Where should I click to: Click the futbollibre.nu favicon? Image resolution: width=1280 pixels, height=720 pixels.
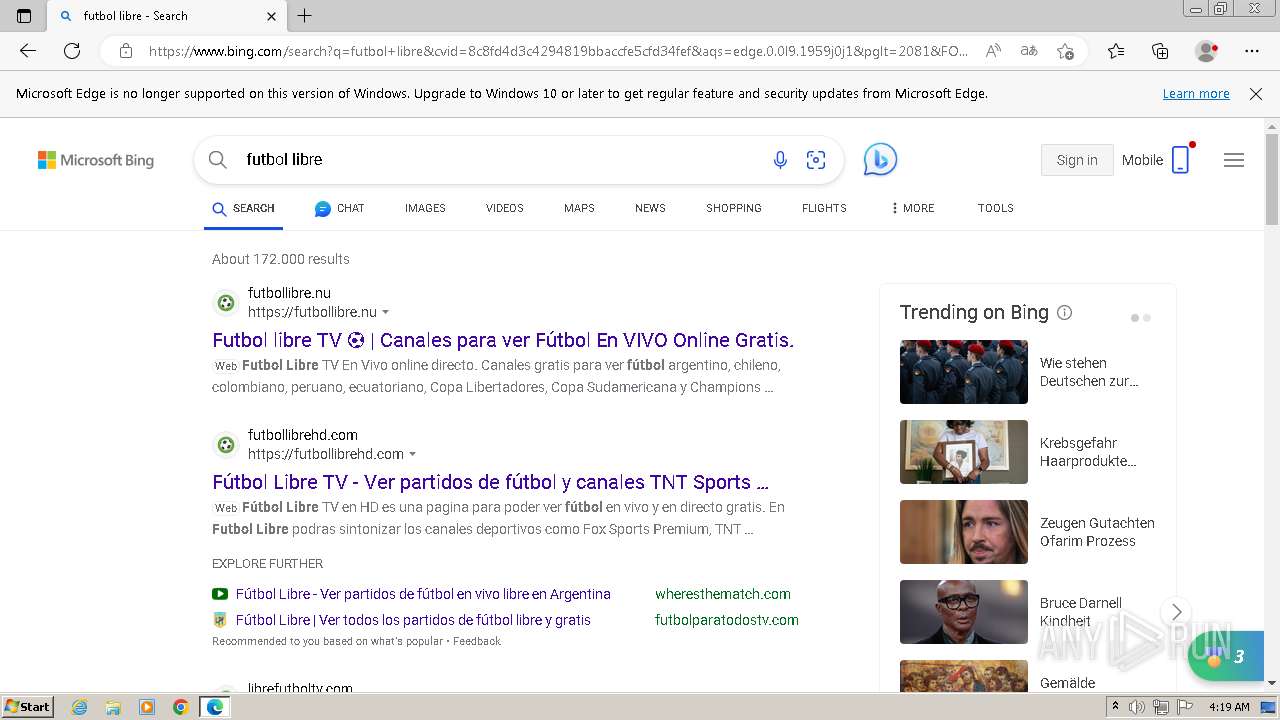(226, 303)
